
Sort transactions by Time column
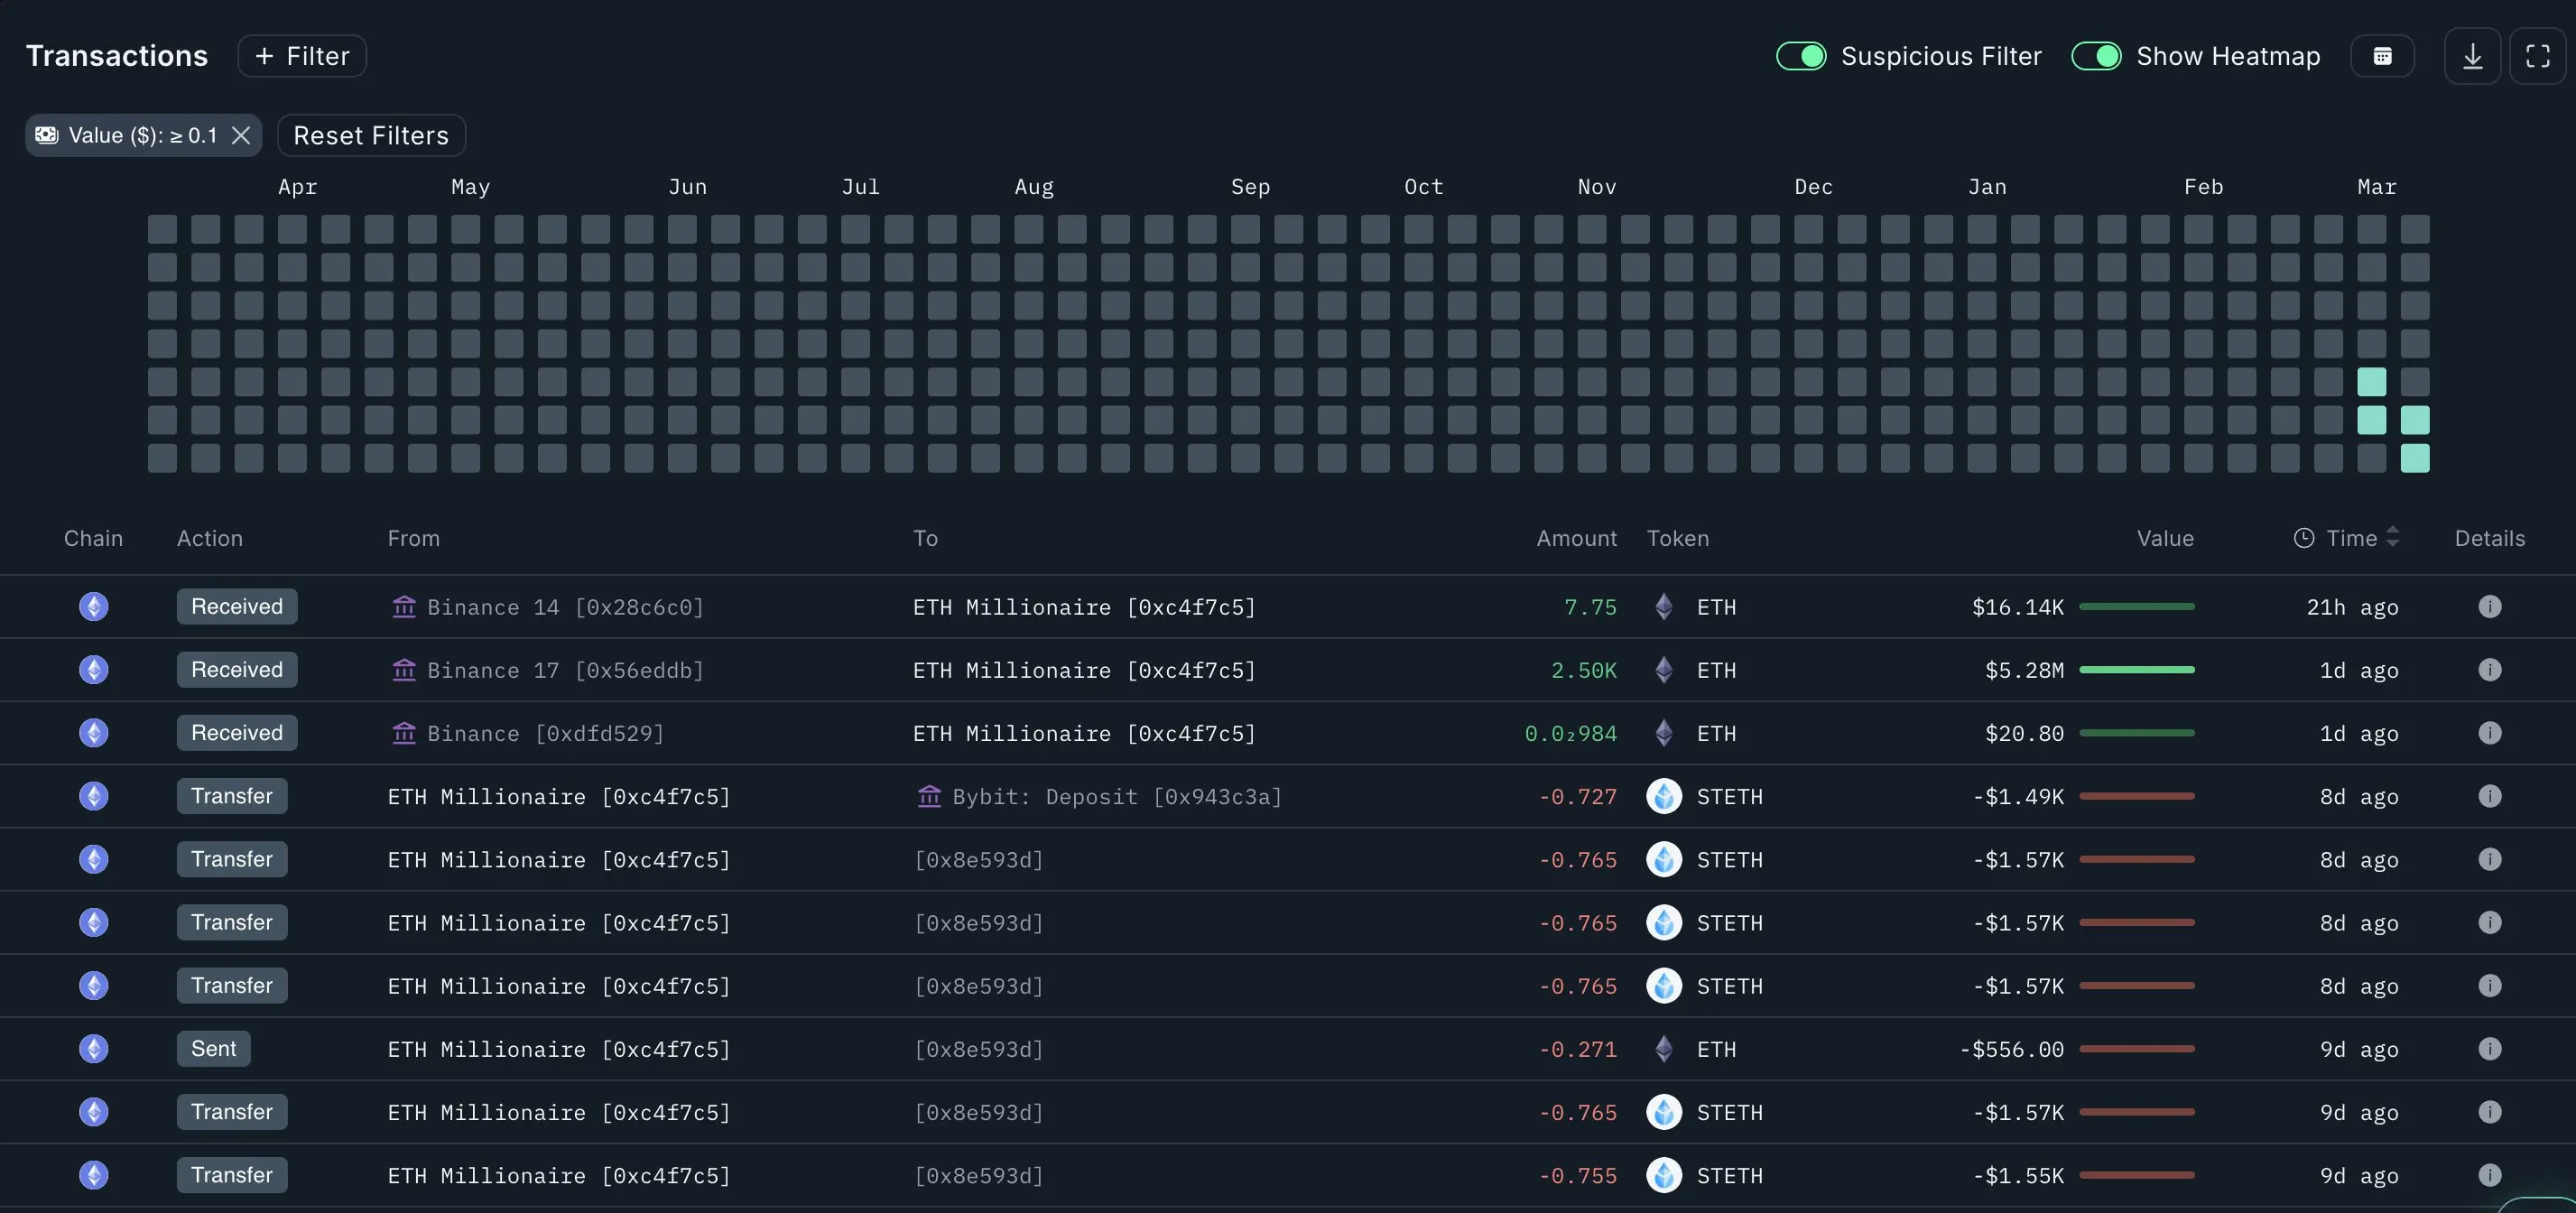point(2351,538)
